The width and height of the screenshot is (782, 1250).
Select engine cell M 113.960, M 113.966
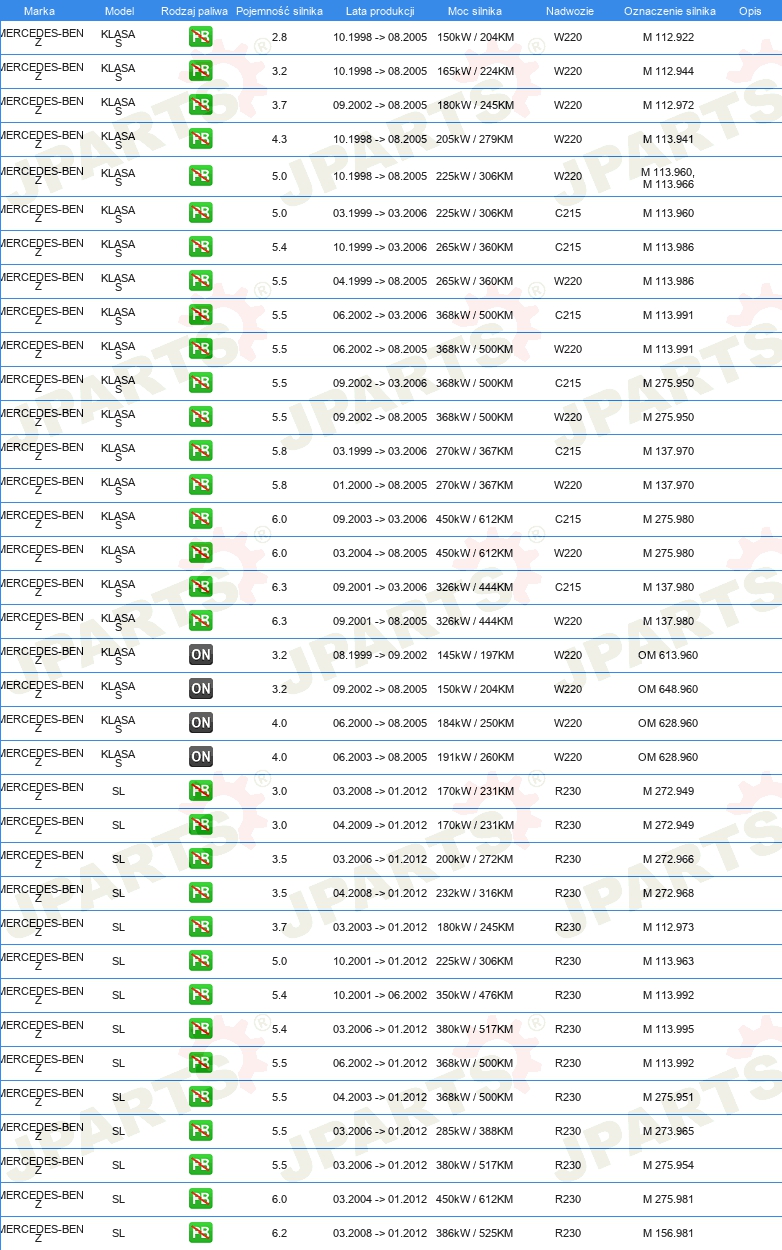click(x=668, y=178)
